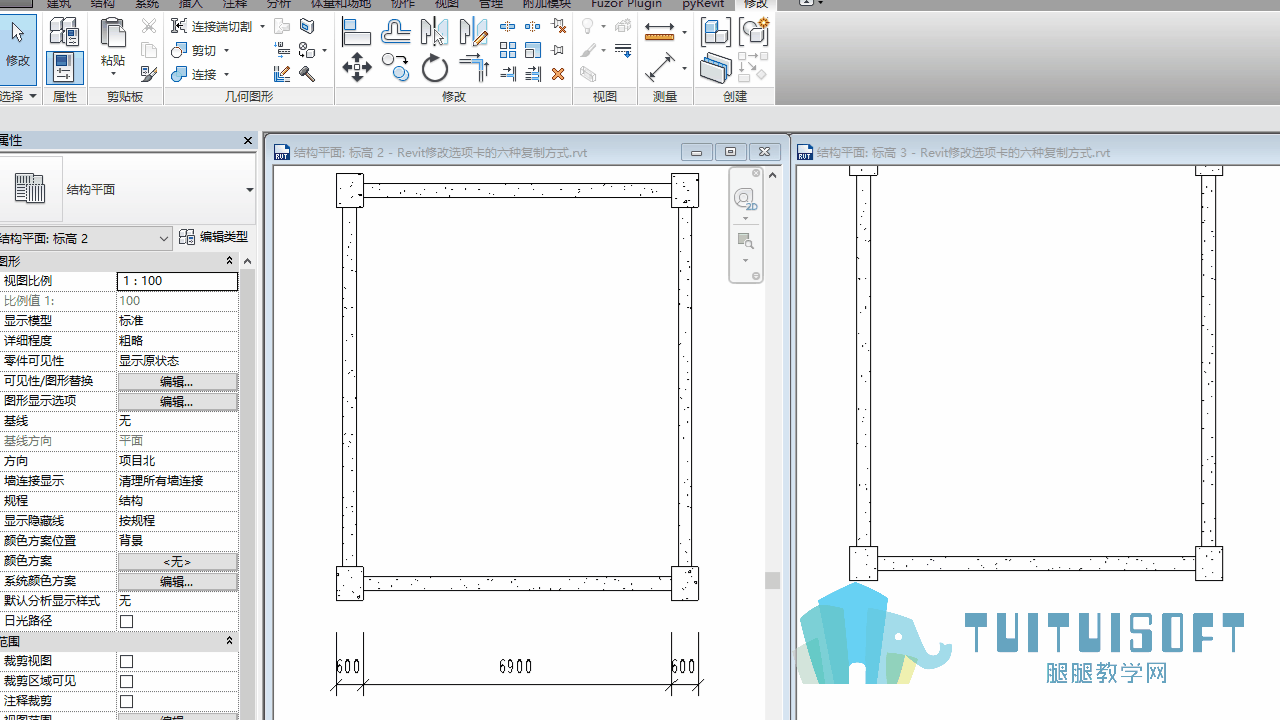Toggle the Properties palette button
The width and height of the screenshot is (1280, 720).
pyautogui.click(x=64, y=68)
